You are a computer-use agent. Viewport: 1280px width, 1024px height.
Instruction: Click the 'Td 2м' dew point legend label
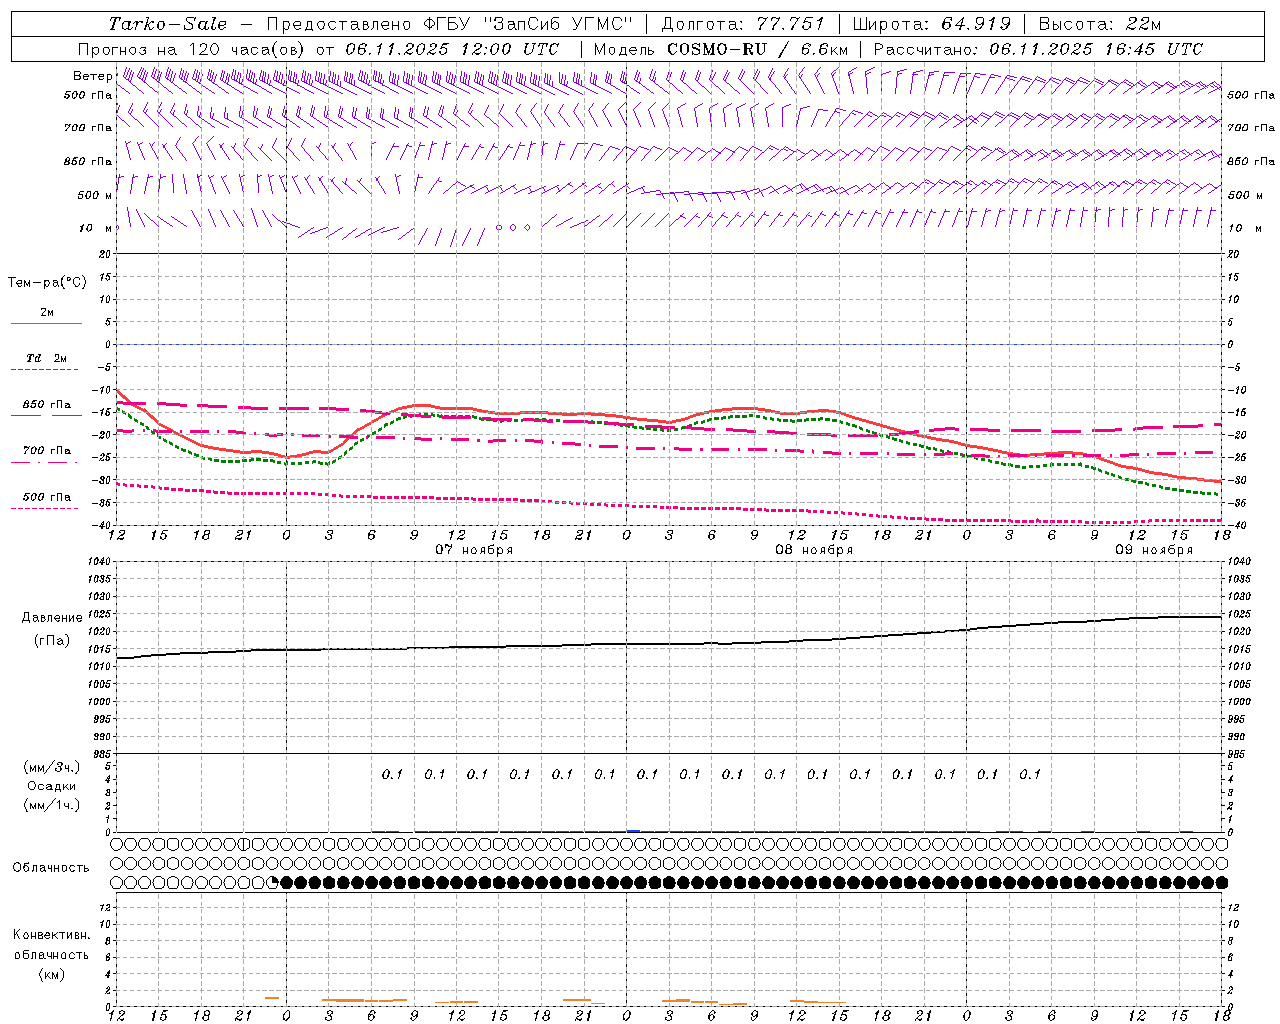[x=46, y=358]
